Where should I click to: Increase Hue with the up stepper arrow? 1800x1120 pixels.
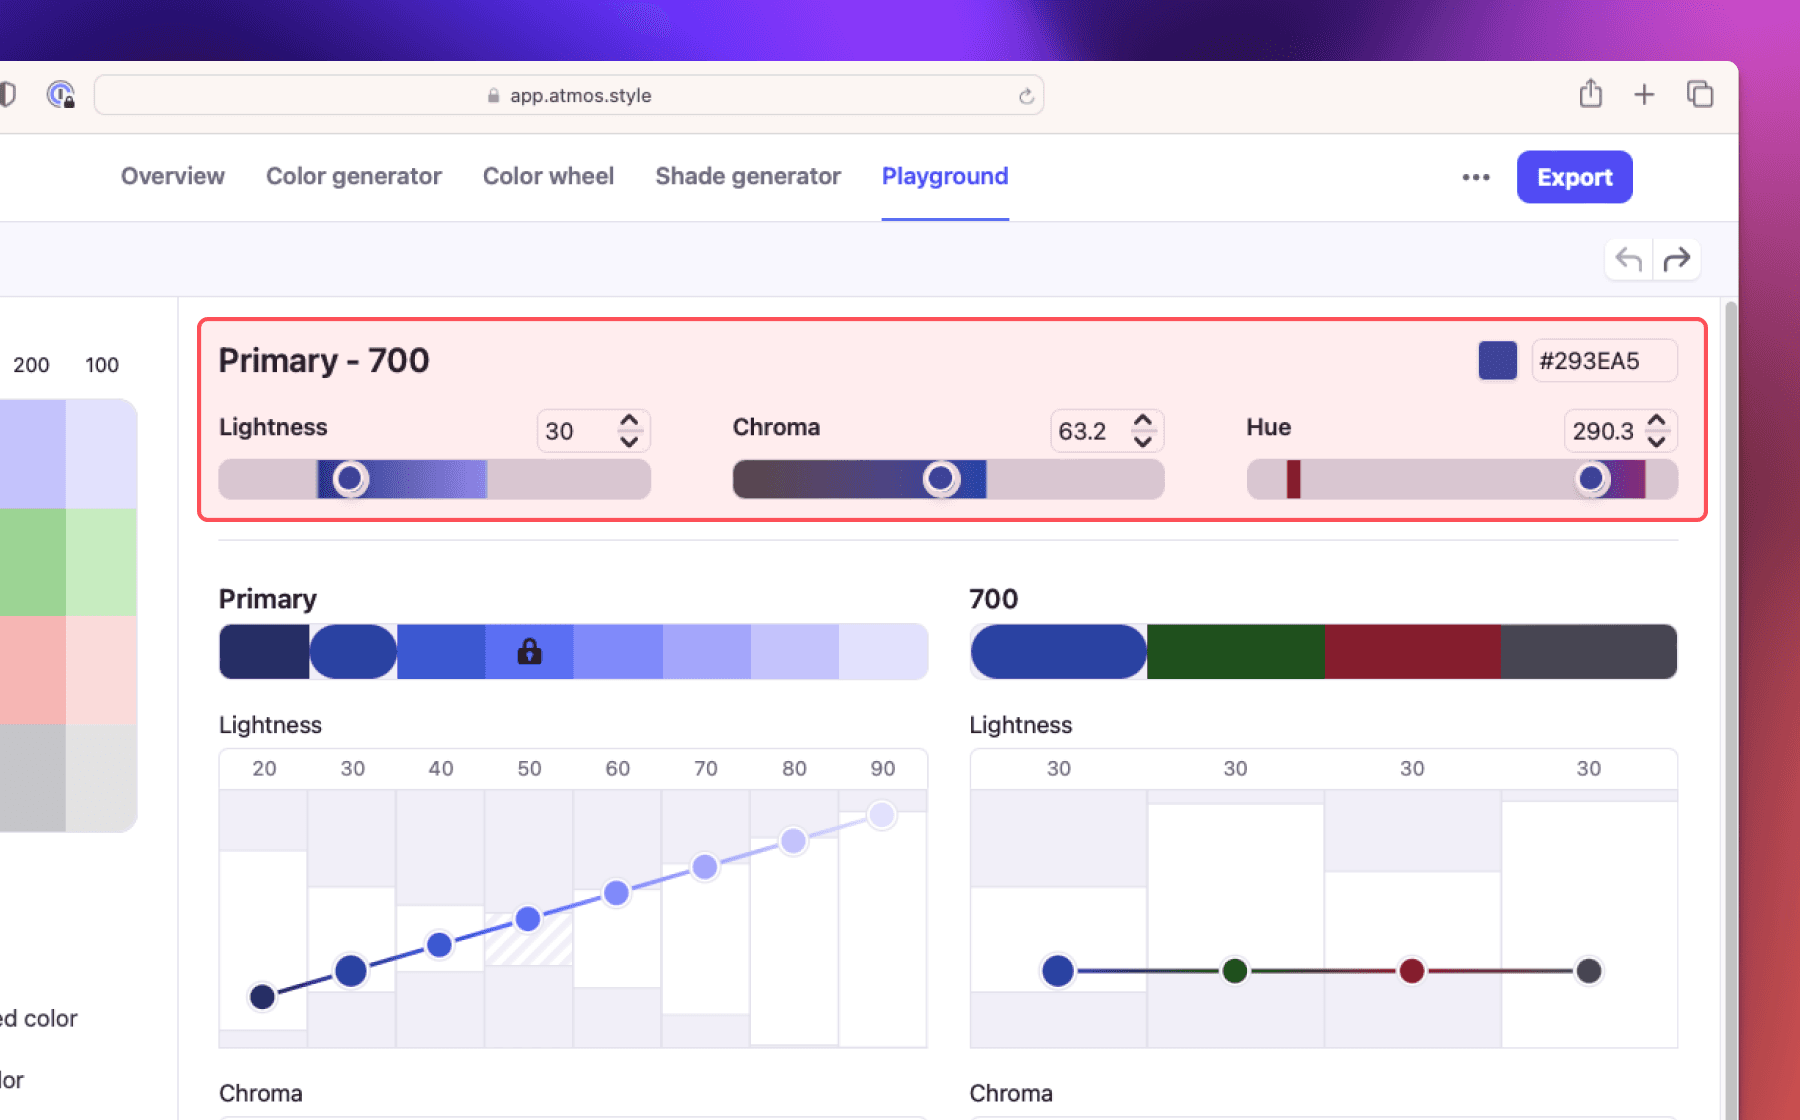pos(1656,421)
